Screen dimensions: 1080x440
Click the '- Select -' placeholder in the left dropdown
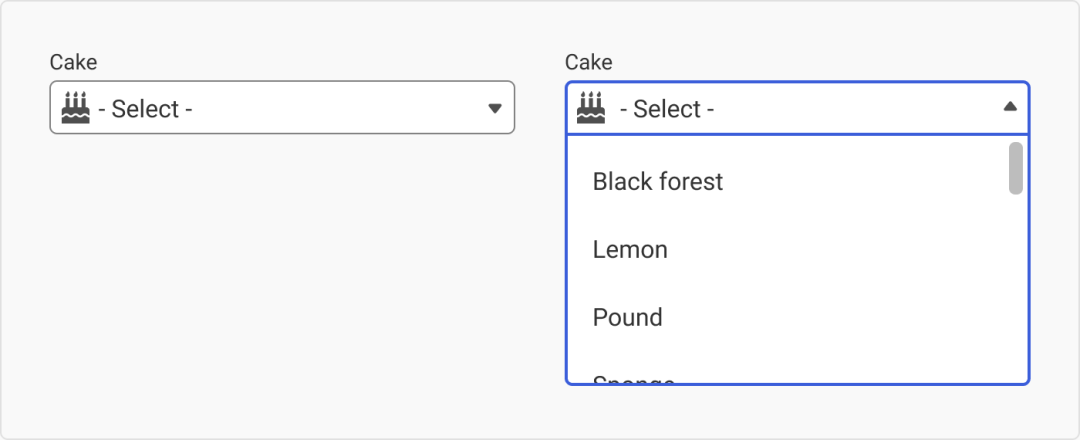145,109
